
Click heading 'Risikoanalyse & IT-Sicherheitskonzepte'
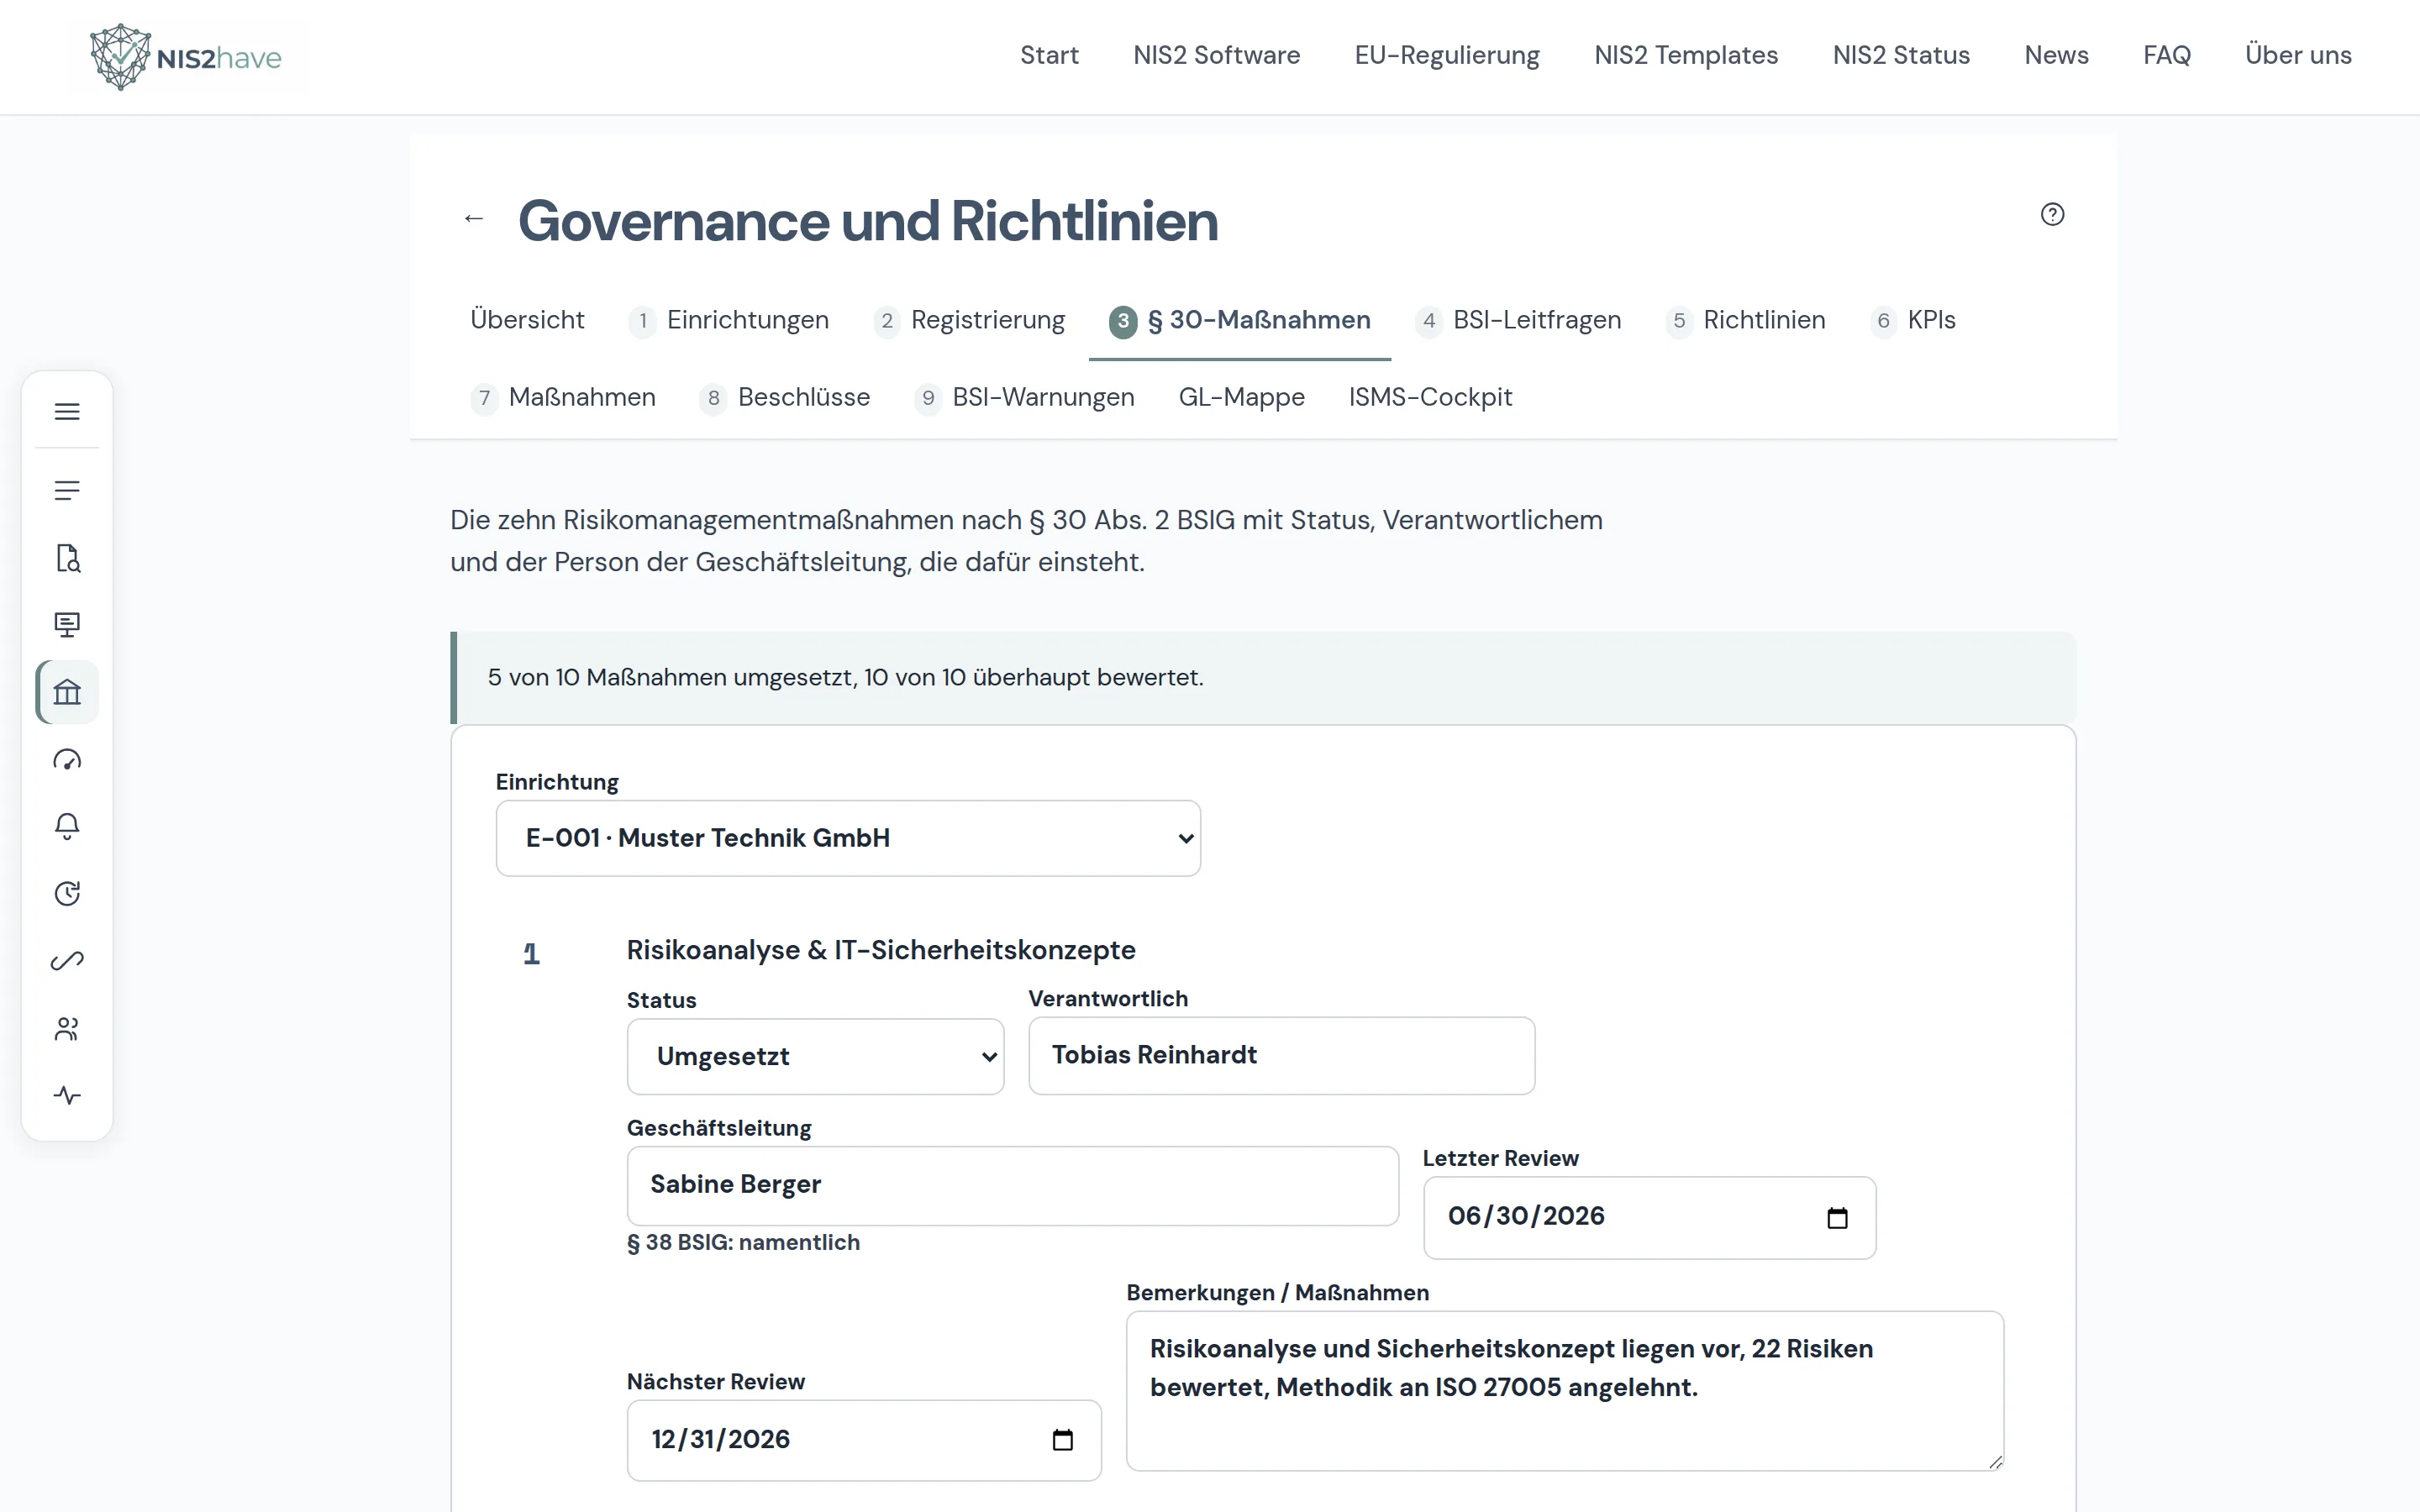[x=881, y=950]
